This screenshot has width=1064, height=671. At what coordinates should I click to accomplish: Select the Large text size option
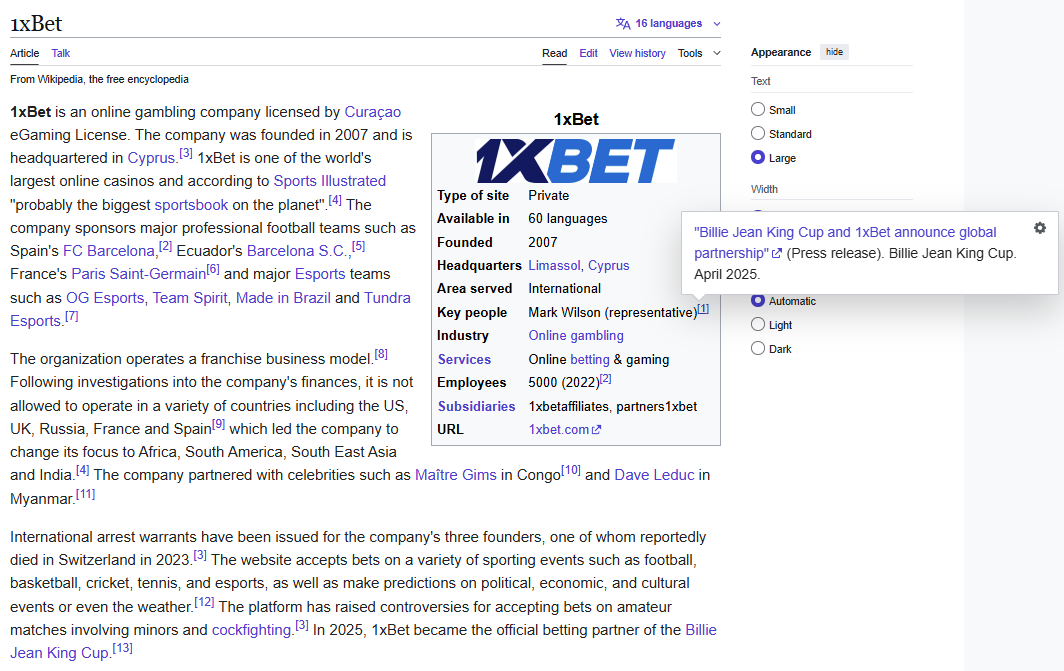[x=758, y=157]
